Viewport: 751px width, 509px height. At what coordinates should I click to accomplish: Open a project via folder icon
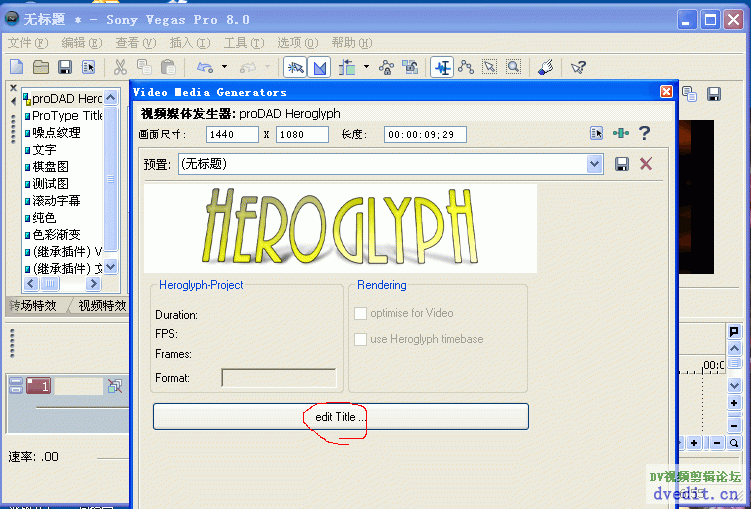coord(41,67)
